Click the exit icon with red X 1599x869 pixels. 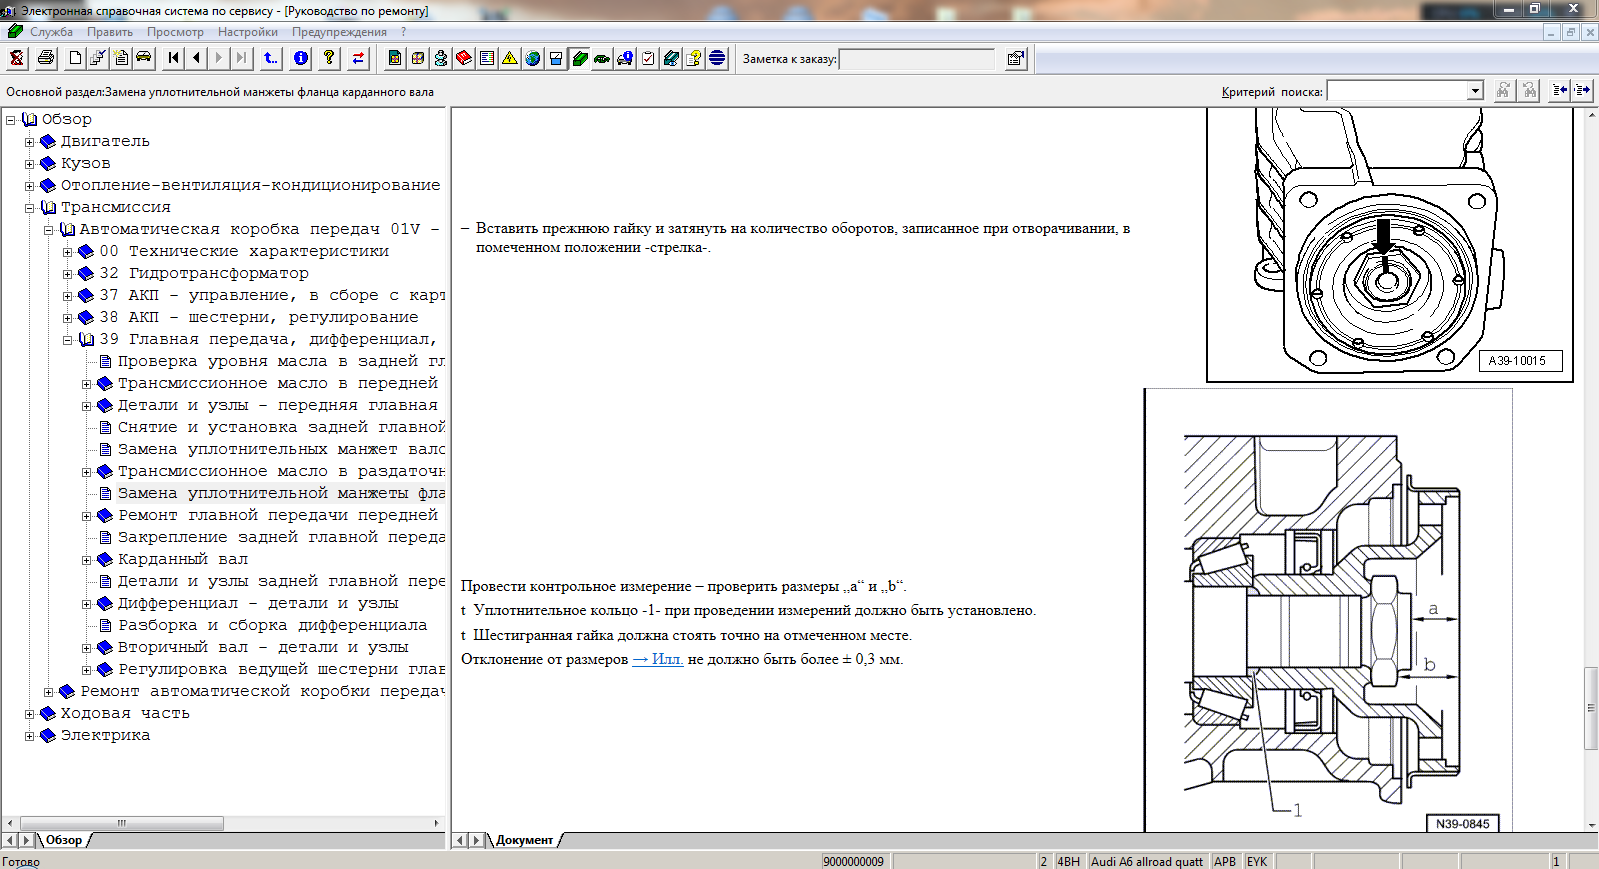(17, 58)
